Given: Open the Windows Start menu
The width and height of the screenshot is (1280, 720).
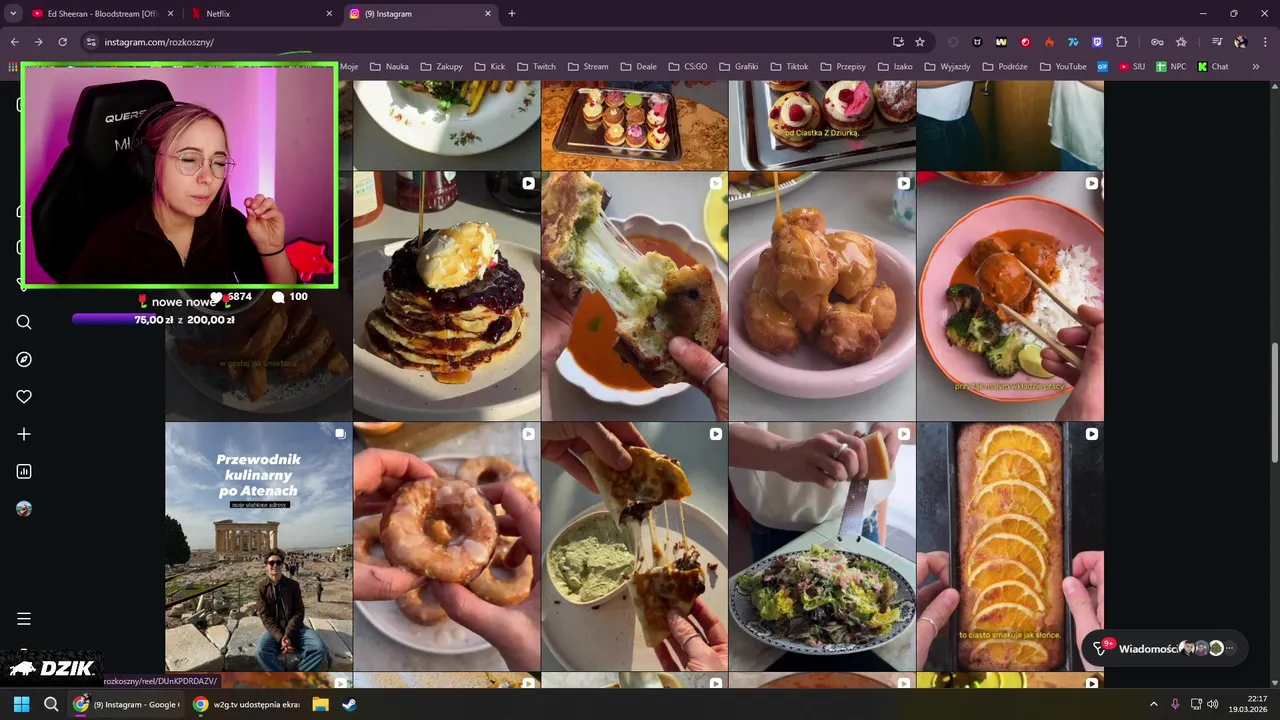Looking at the screenshot, I should tap(21, 704).
